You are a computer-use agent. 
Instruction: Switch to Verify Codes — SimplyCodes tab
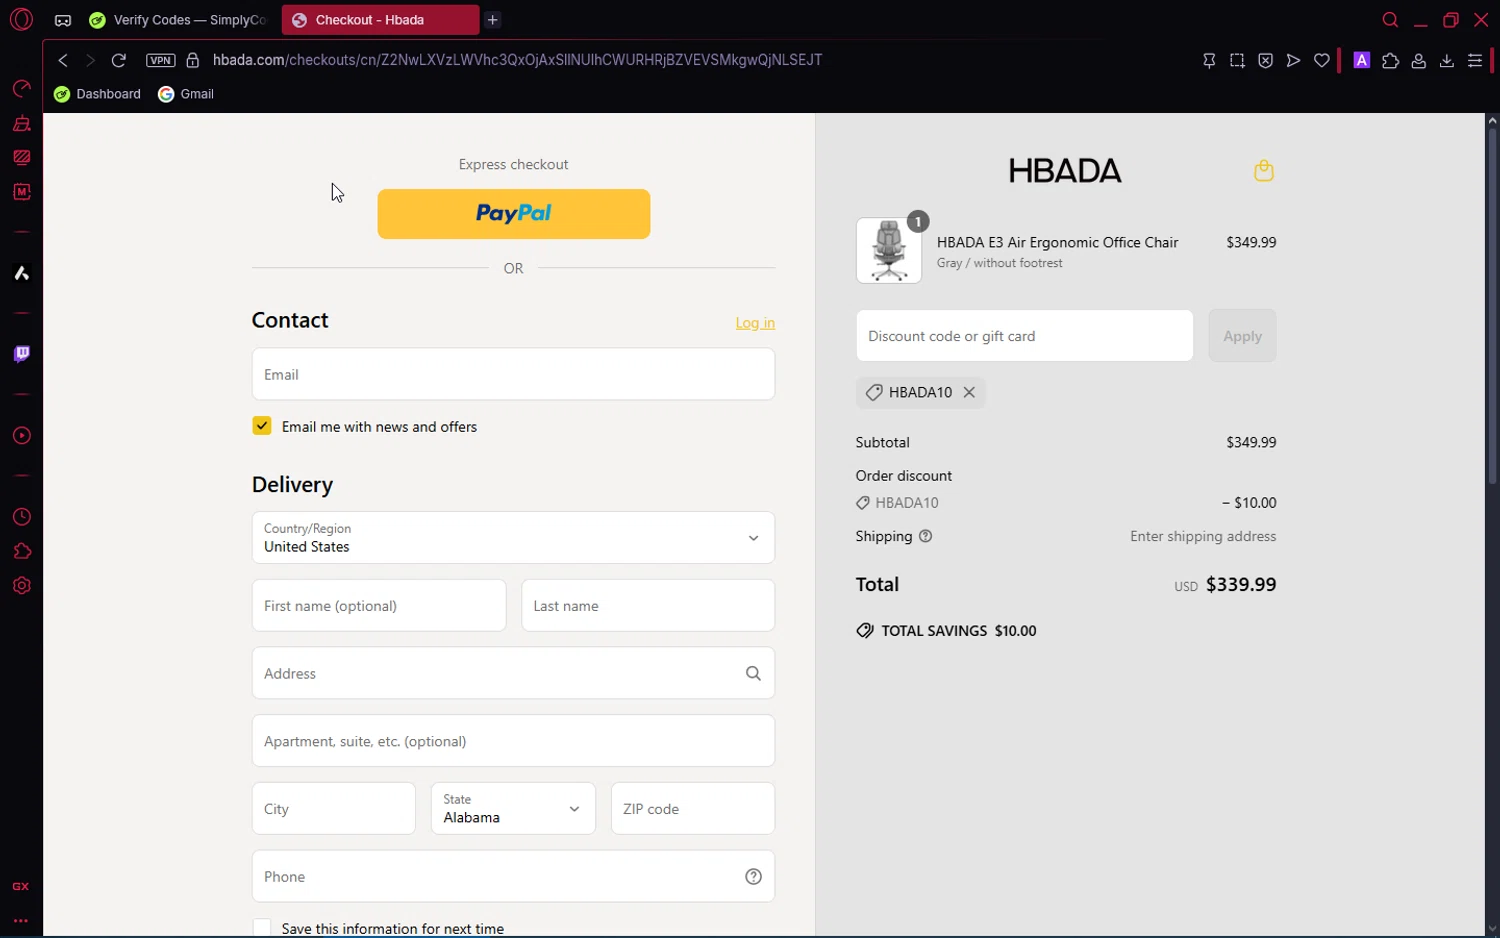pos(179,20)
